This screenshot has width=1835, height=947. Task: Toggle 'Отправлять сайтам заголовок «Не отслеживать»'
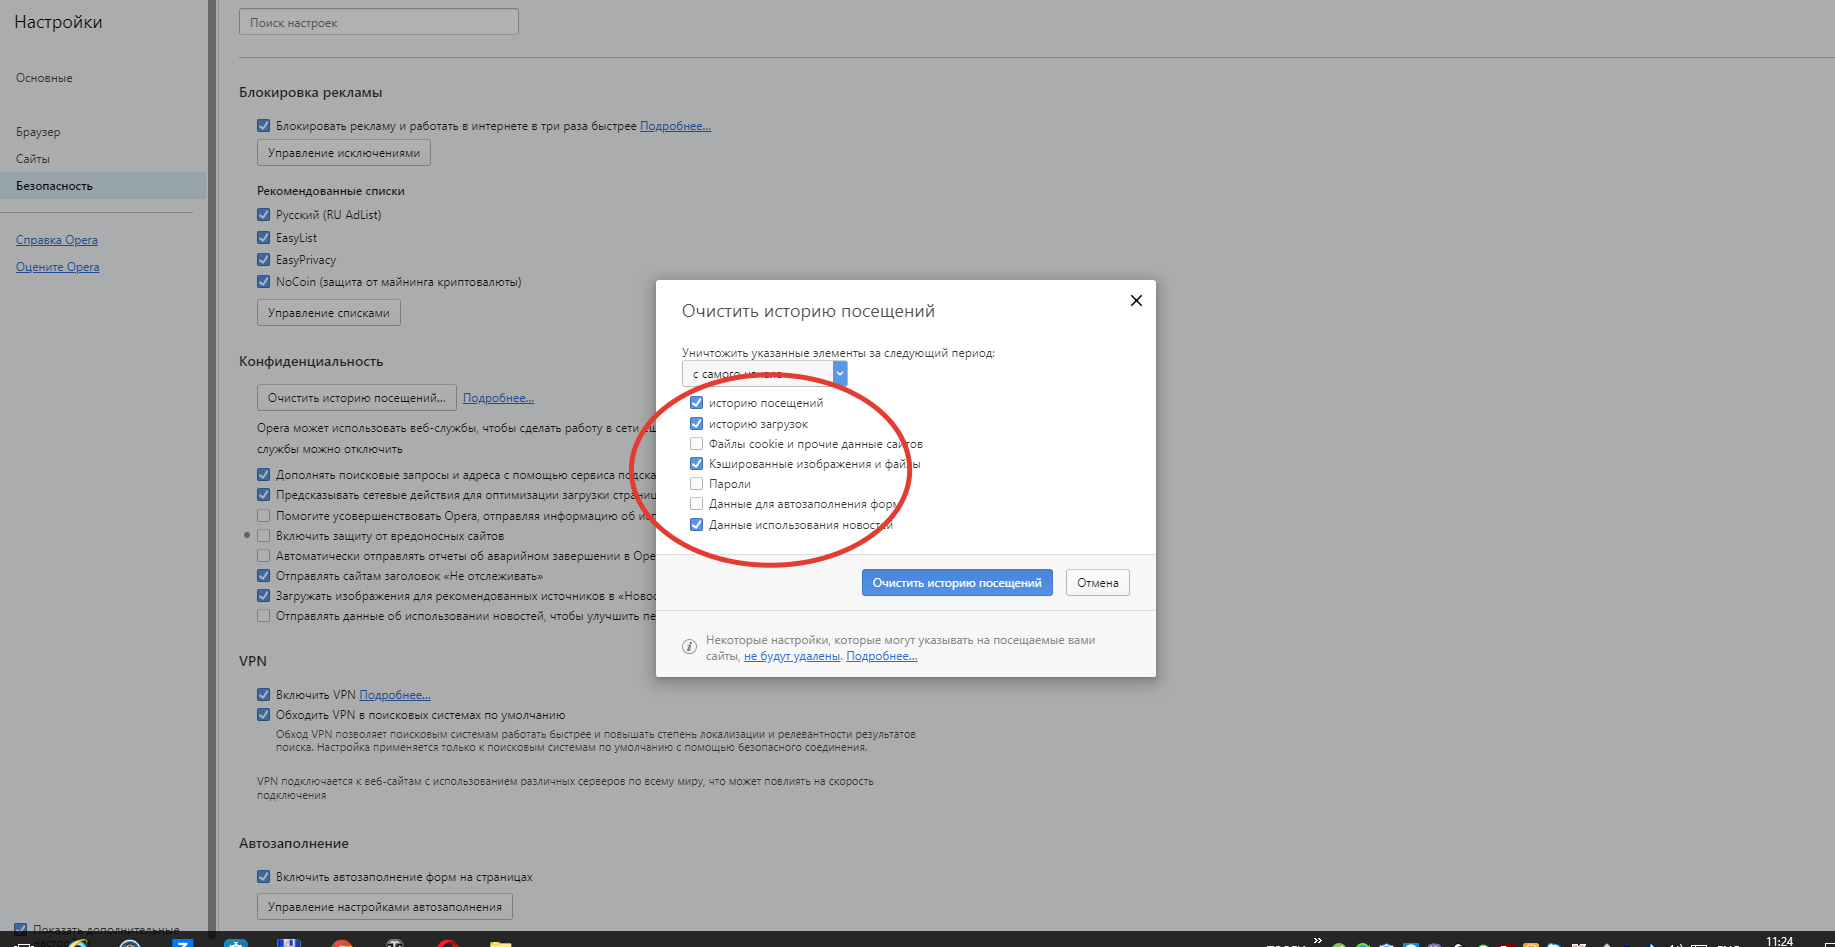click(264, 576)
